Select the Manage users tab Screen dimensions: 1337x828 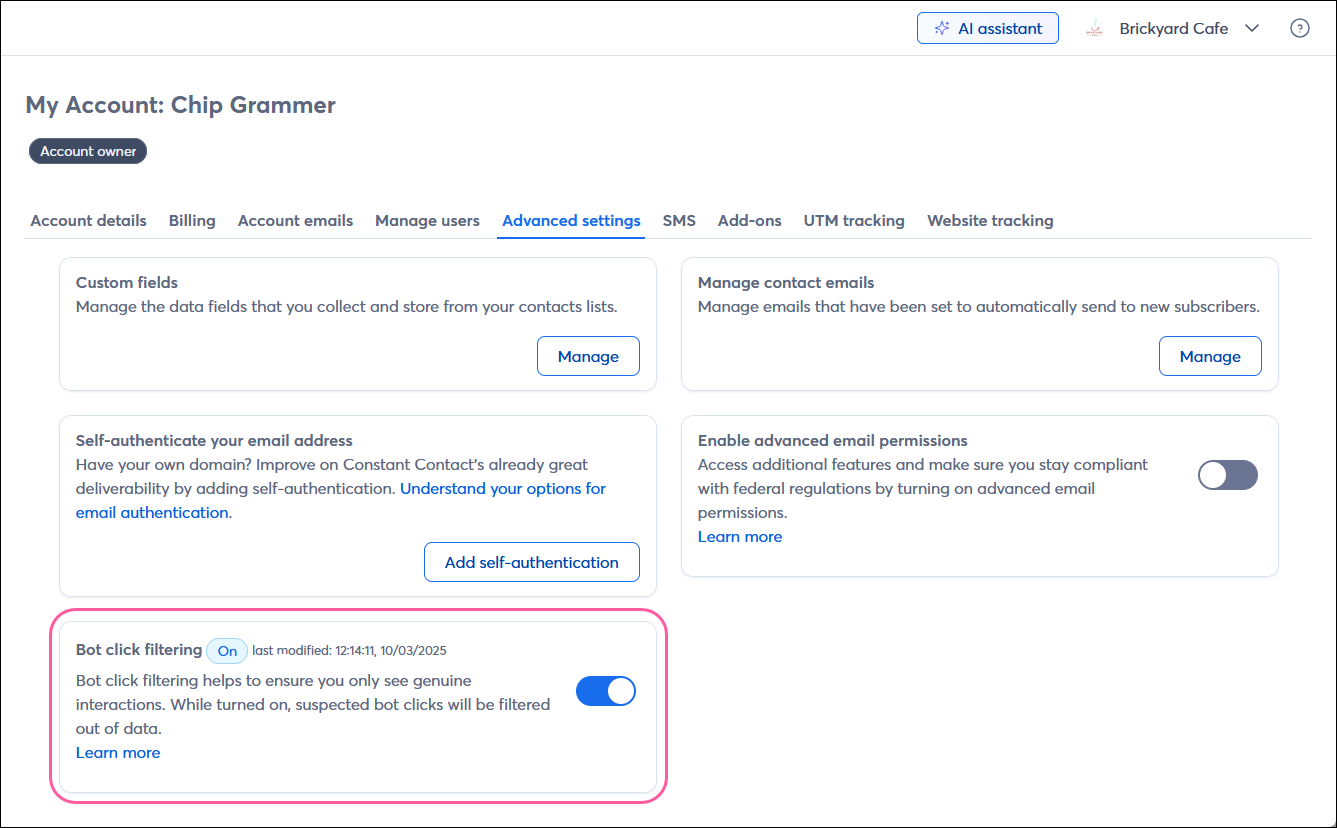click(427, 221)
